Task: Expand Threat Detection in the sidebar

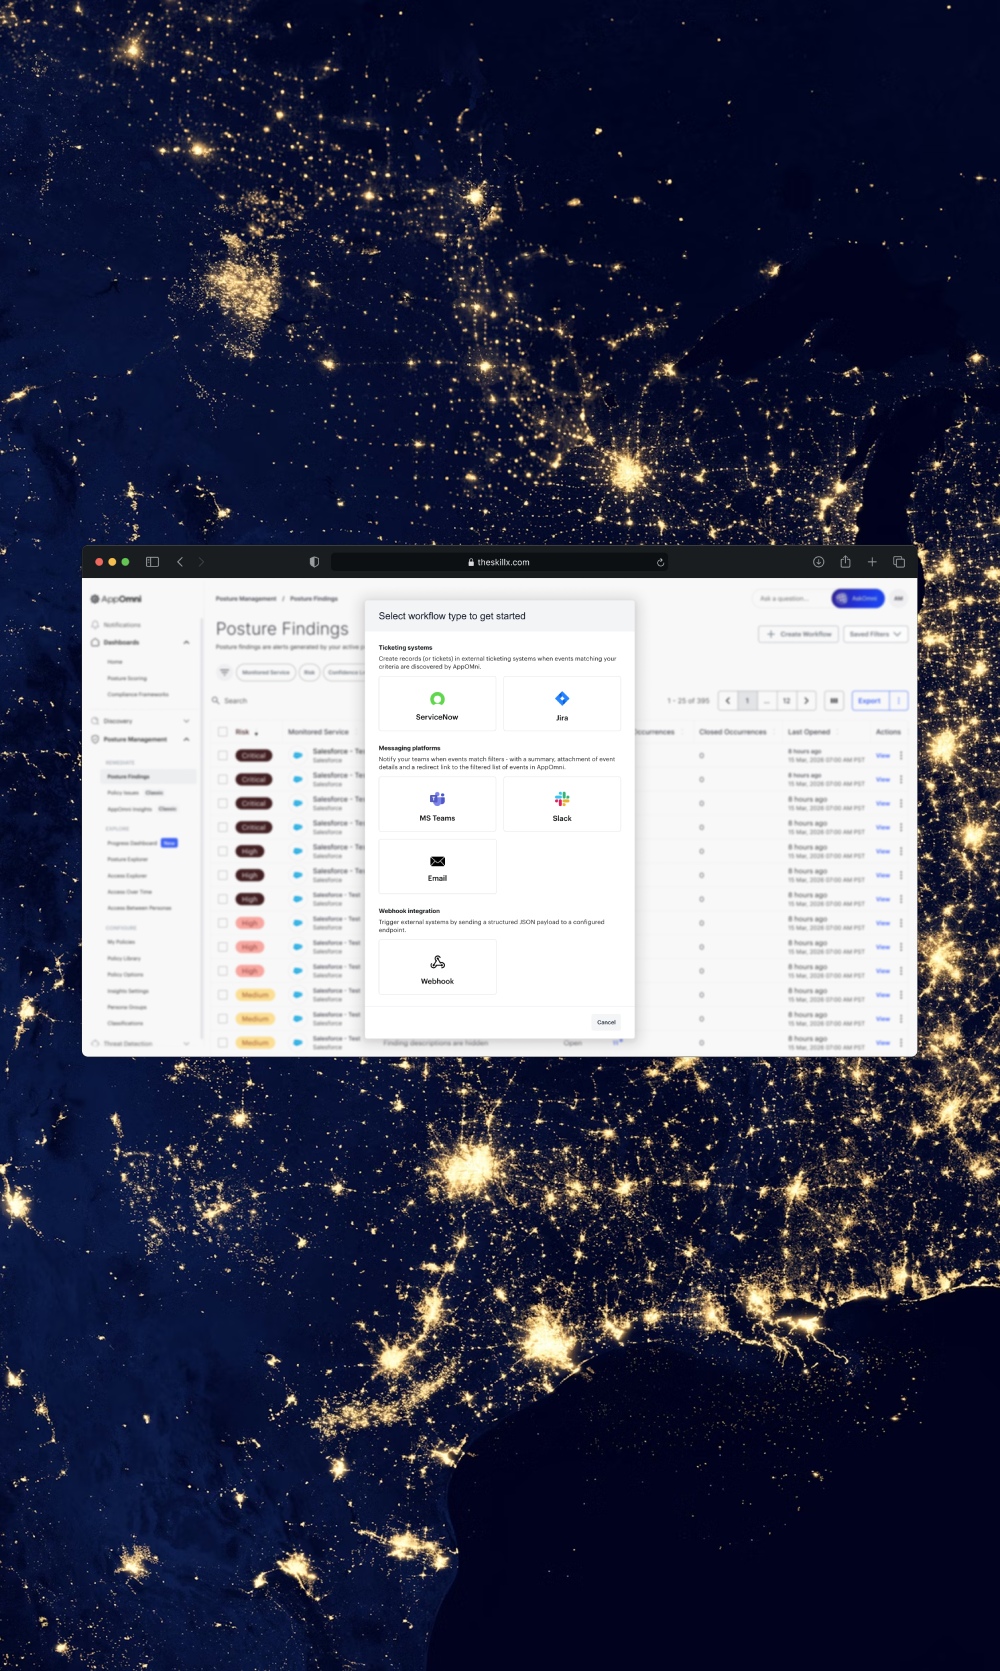Action: point(186,1043)
